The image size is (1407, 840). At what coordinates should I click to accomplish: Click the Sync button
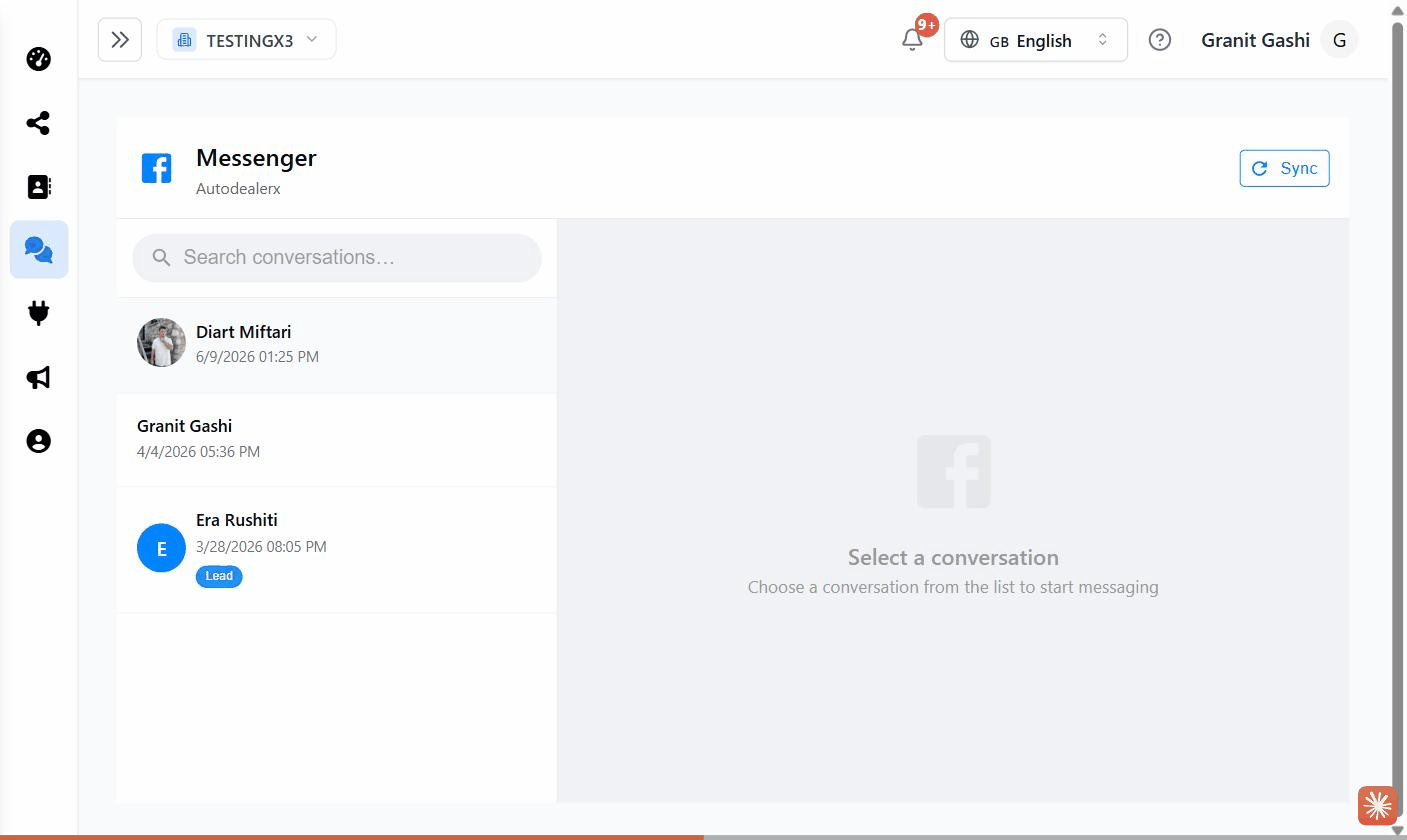tap(1284, 168)
